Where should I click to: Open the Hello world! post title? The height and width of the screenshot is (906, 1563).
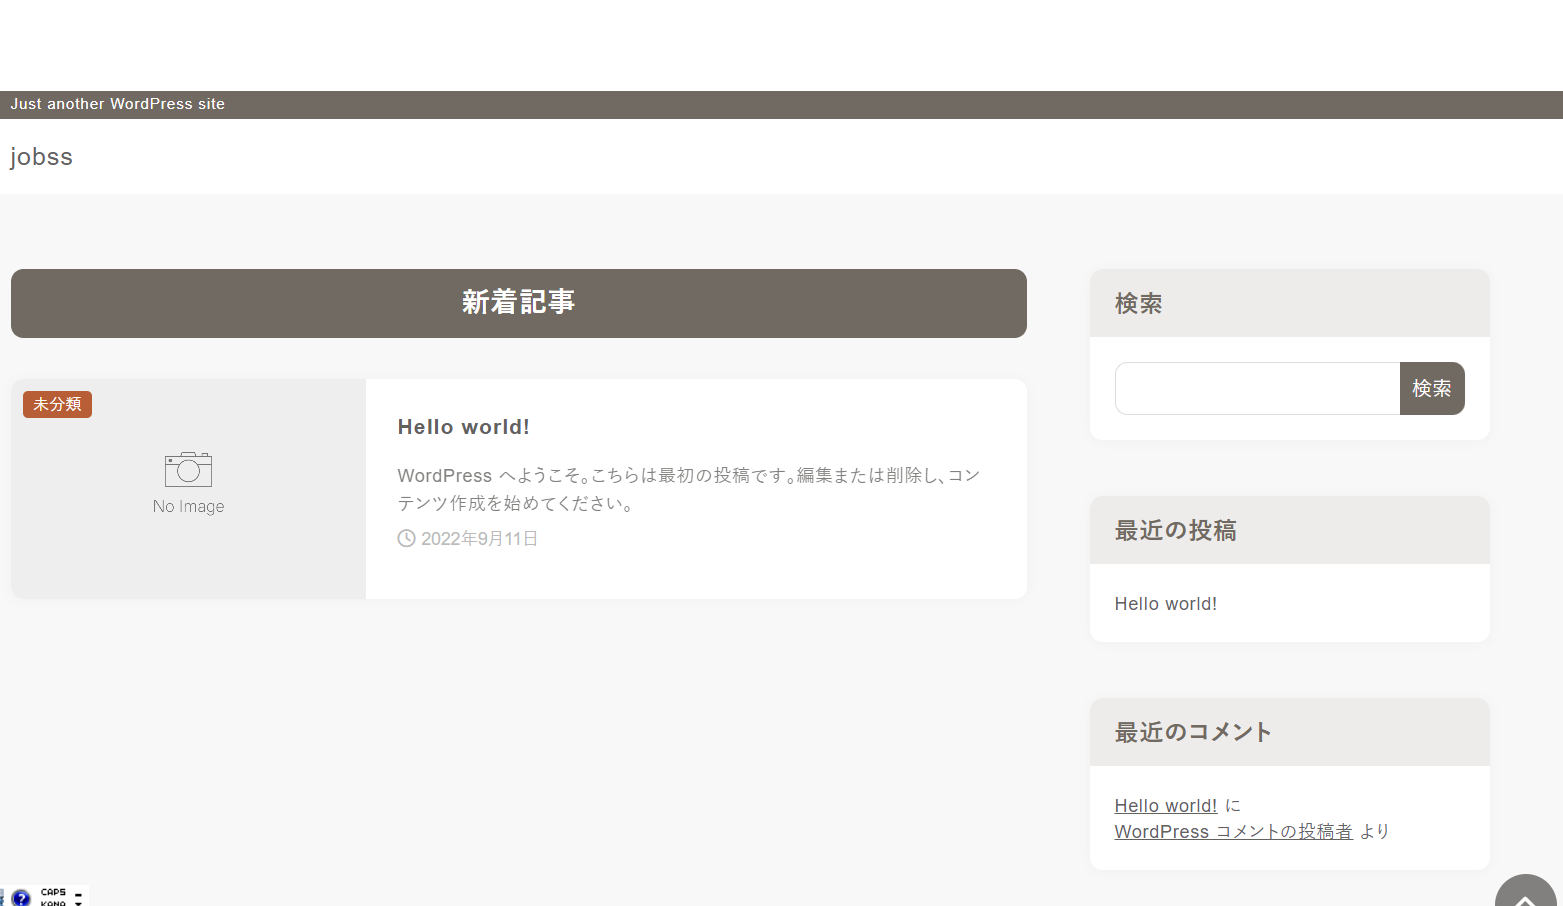464,427
